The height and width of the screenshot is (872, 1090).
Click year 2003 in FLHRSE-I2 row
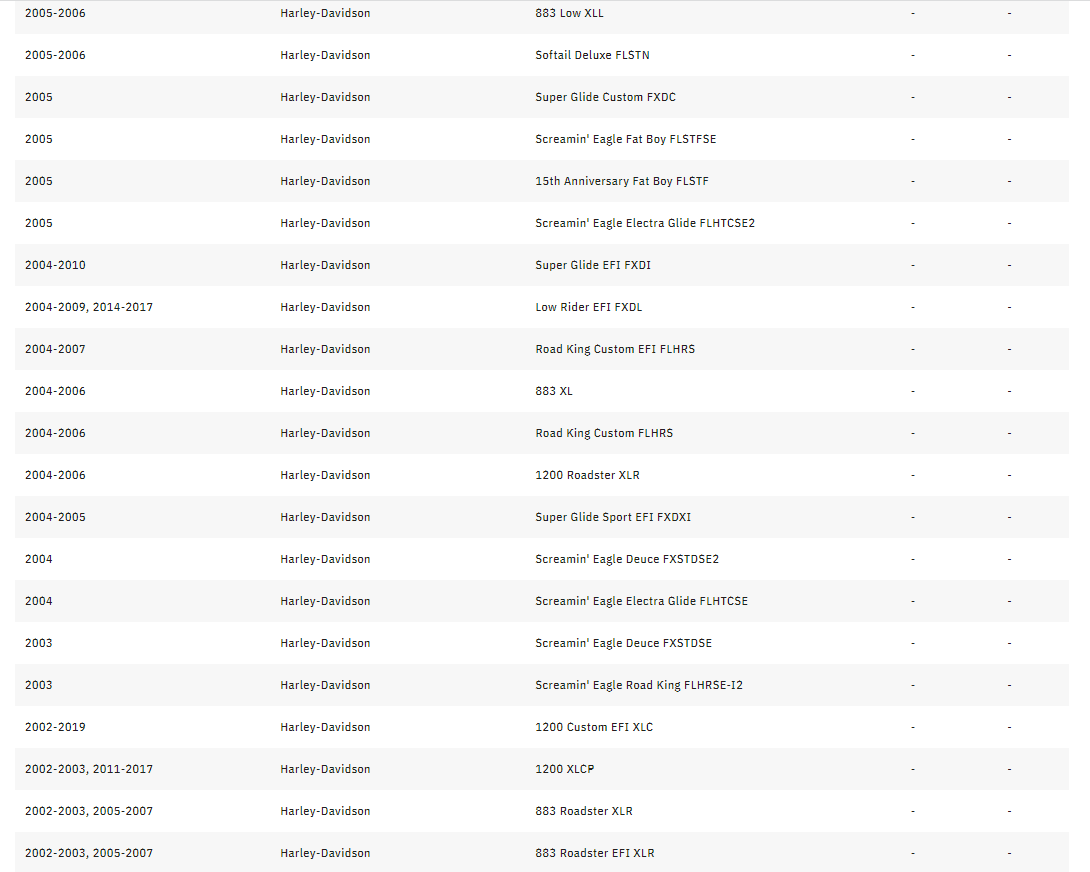tap(39, 685)
